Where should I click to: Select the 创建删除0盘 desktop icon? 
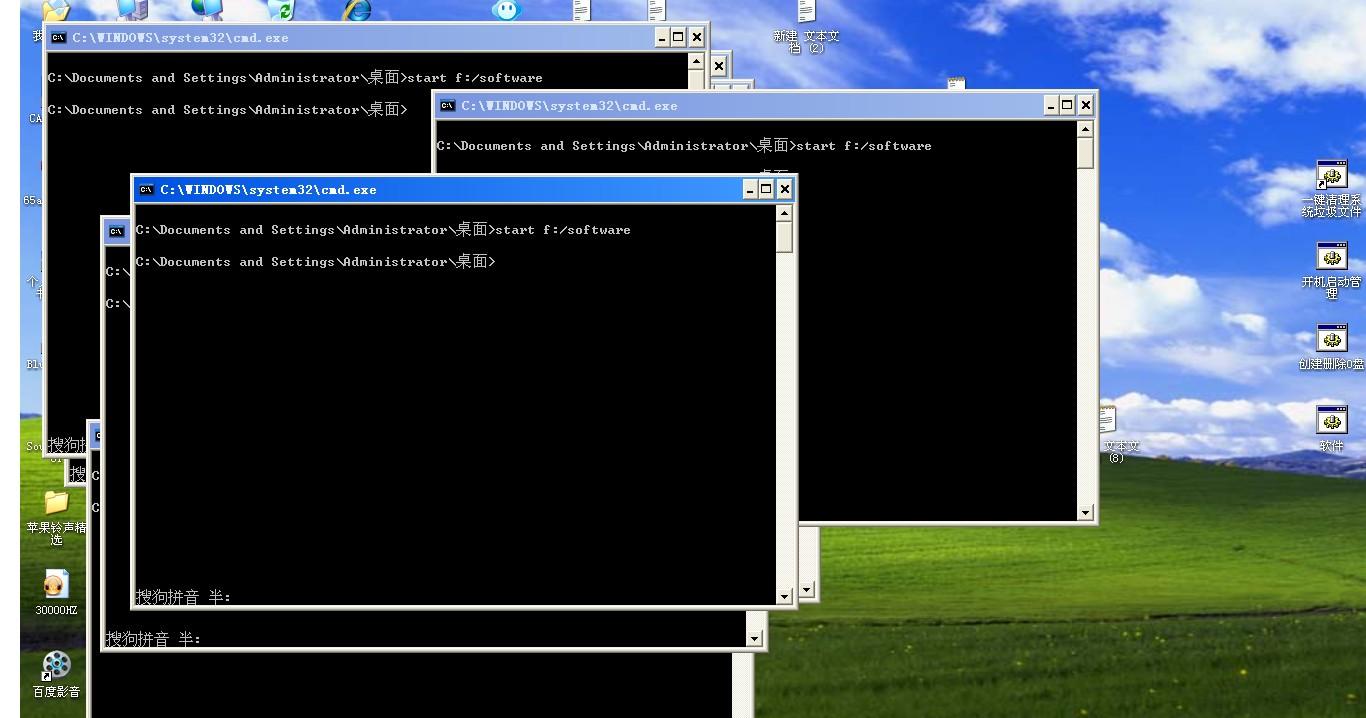tap(1331, 347)
